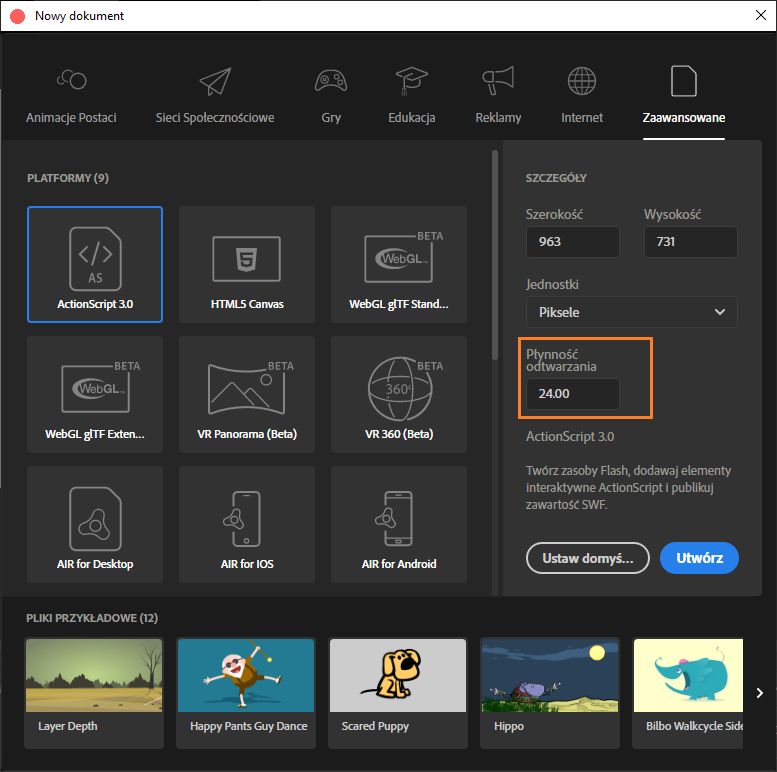Click the platforms list scrollbar
The image size is (777, 772).
(495, 255)
